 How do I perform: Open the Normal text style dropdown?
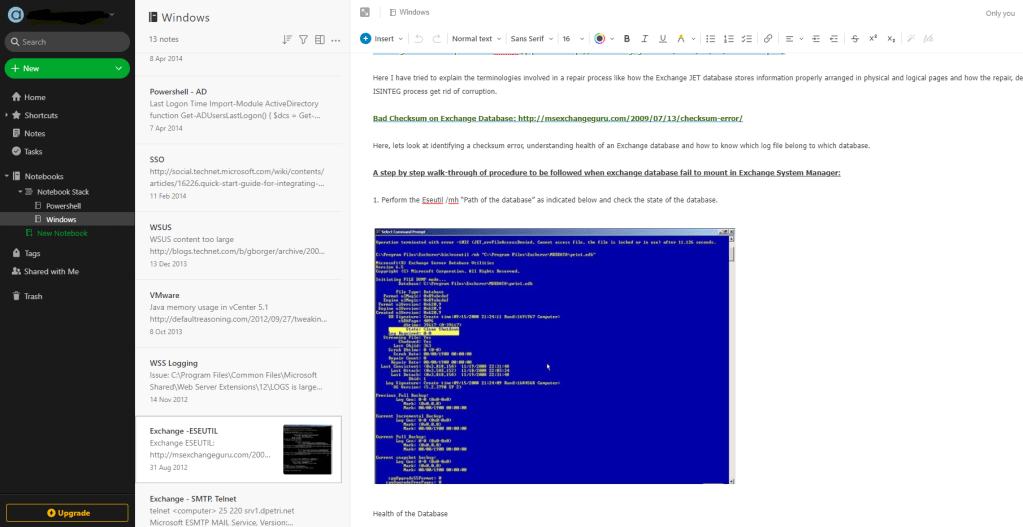pyautogui.click(x=476, y=39)
